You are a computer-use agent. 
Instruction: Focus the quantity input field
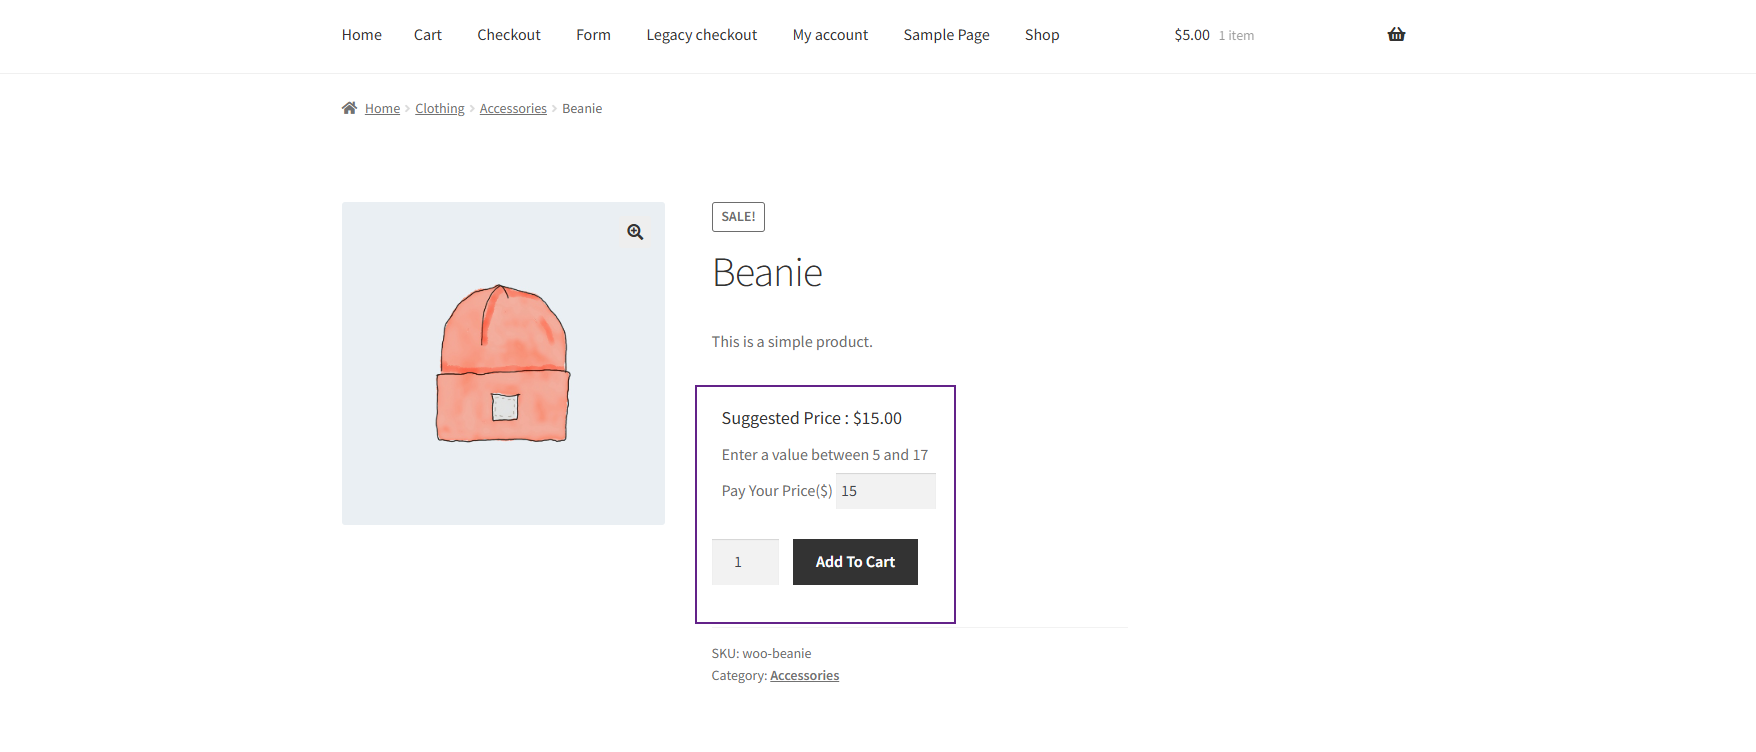745,562
